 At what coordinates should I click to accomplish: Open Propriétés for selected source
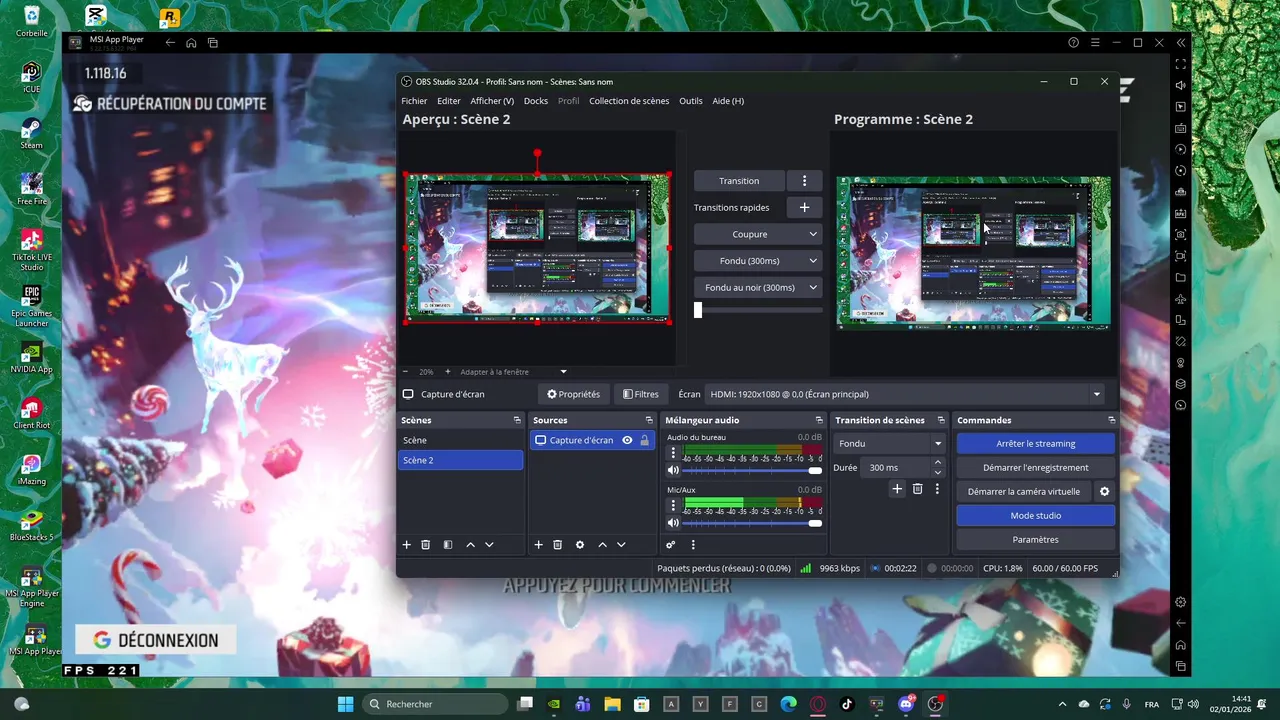pos(573,394)
